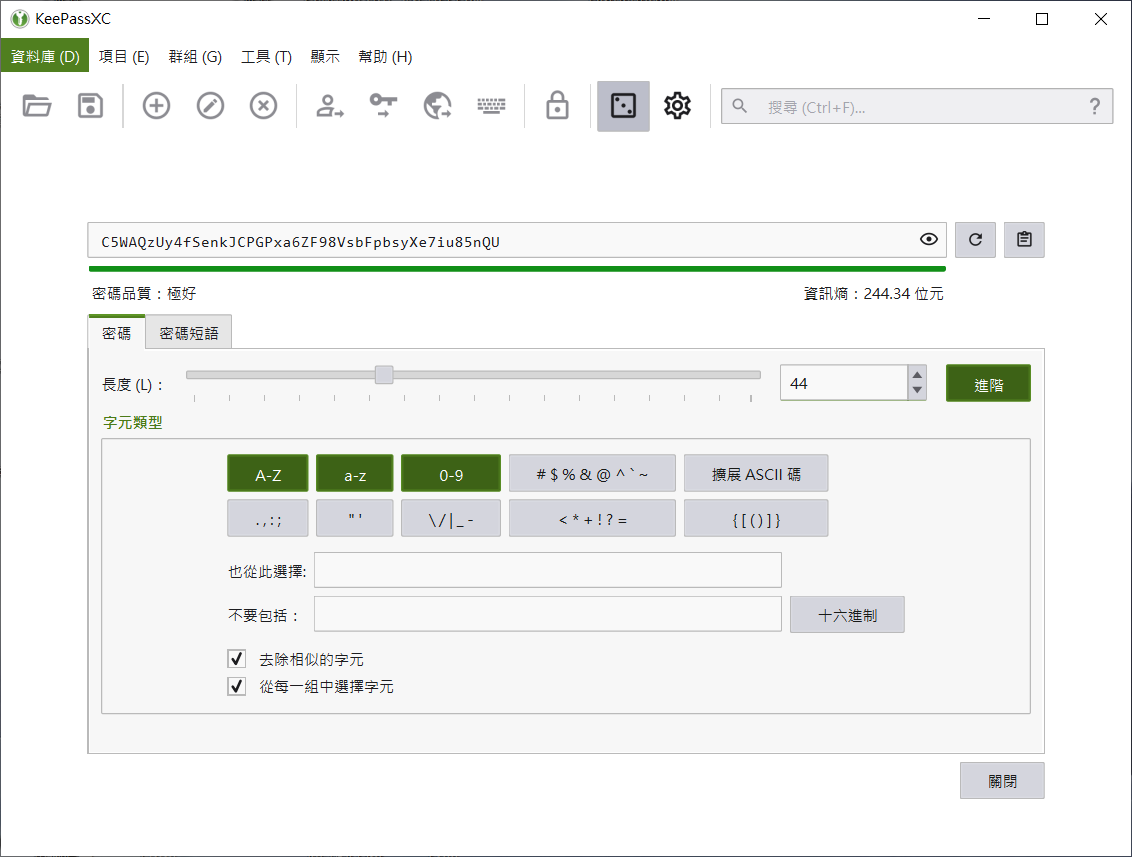Uncheck 去除相似的字元 checkbox

coord(237,658)
